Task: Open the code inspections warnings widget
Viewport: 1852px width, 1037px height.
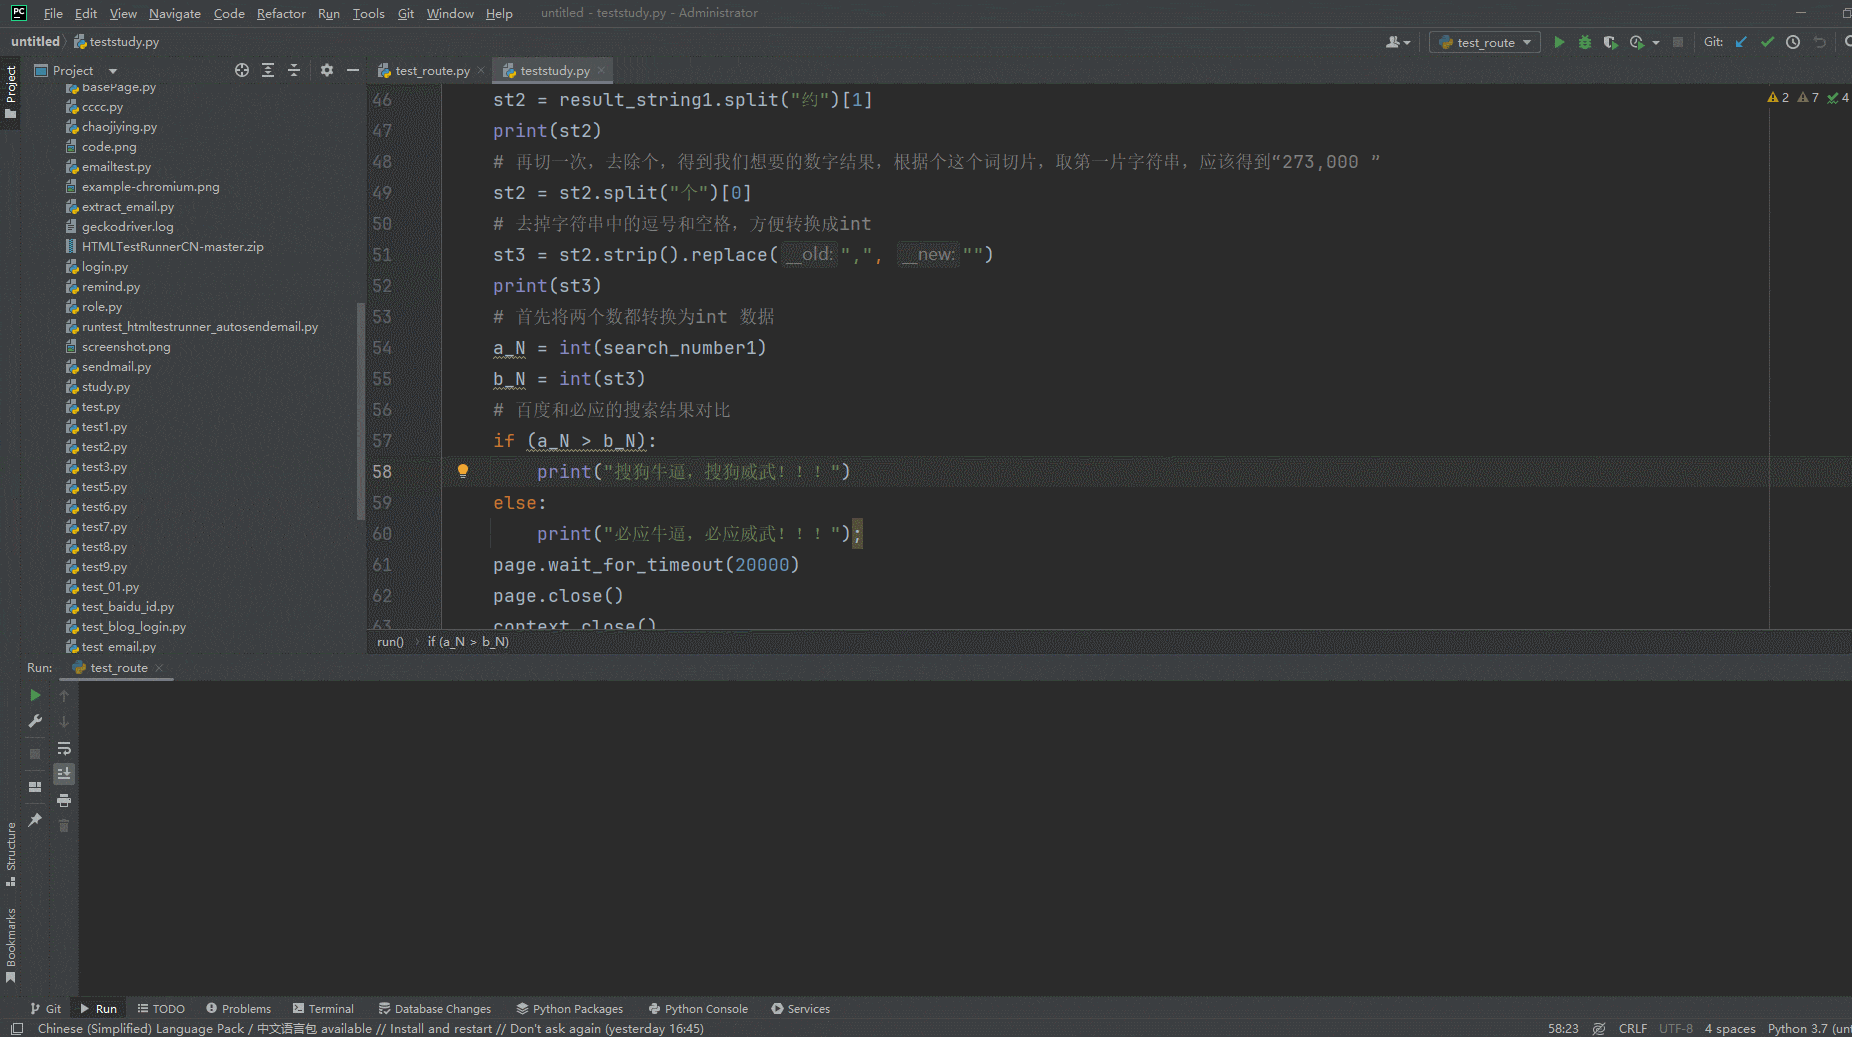Action: [1808, 97]
